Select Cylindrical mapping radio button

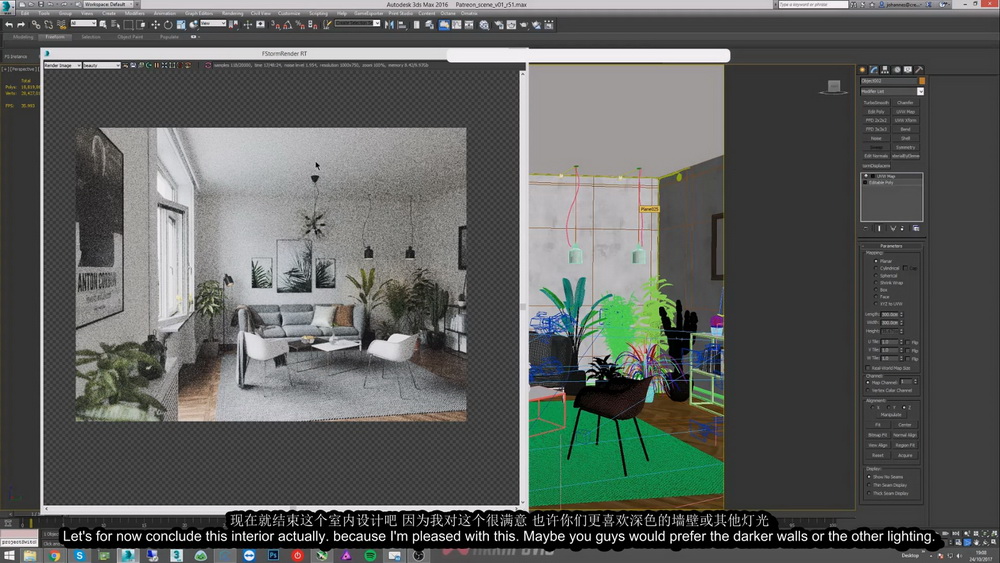pos(875,268)
